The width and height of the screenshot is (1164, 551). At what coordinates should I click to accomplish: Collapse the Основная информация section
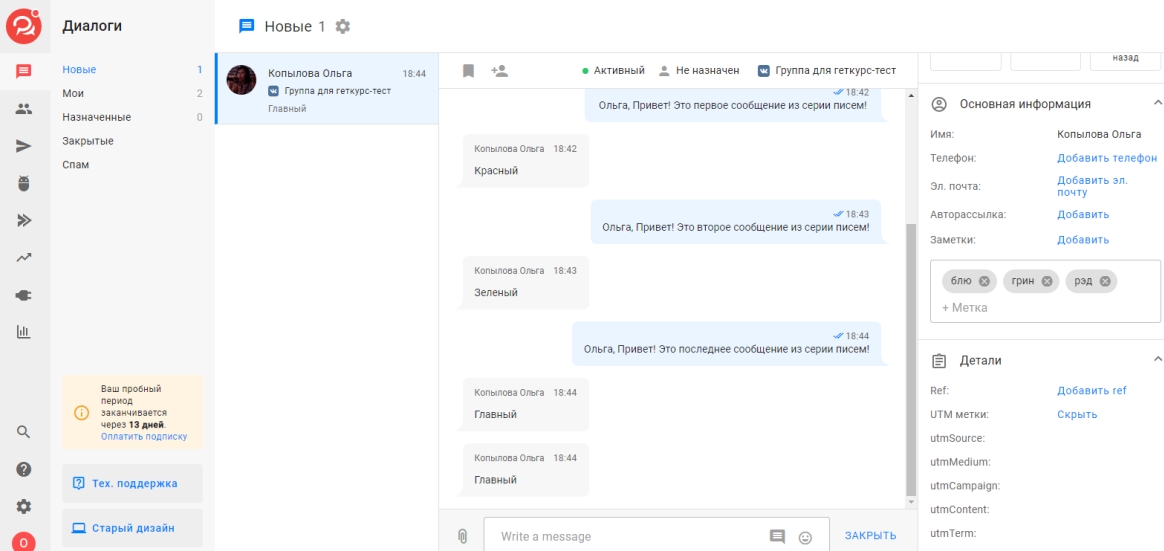pos(1157,103)
